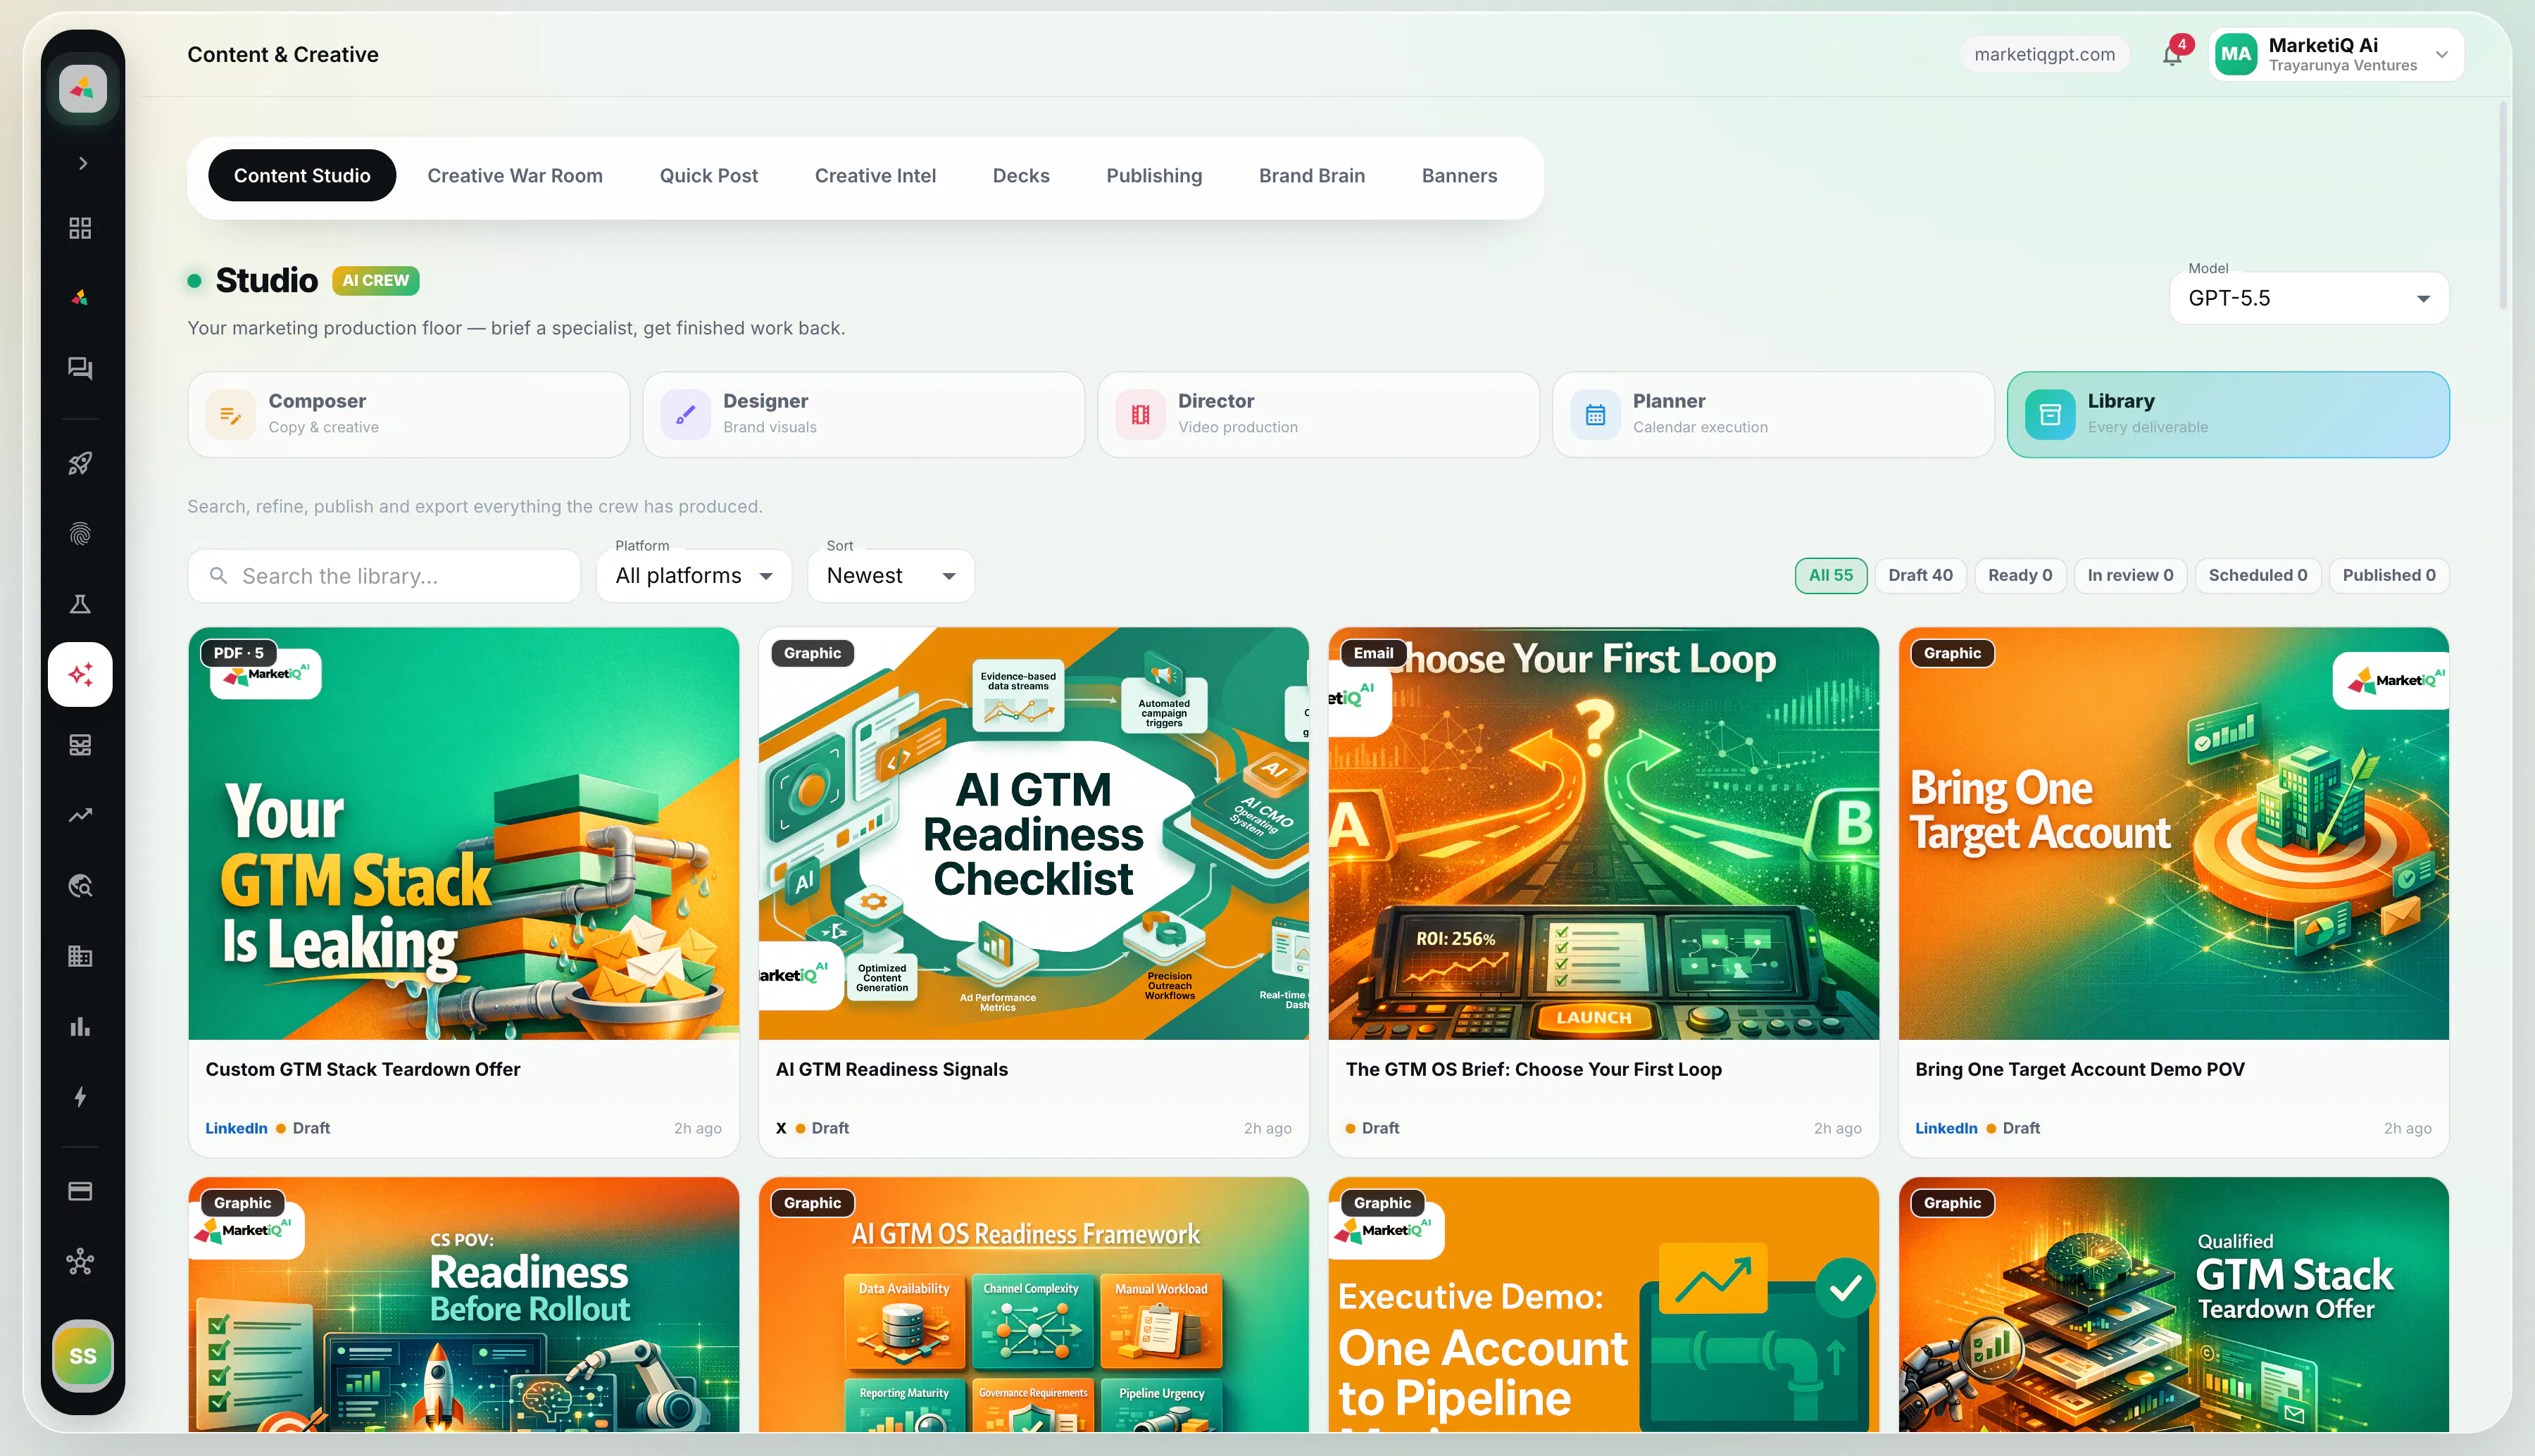Open the notifications bell with 4 badge
Screen dimensions: 2535x1456
tap(2173, 54)
